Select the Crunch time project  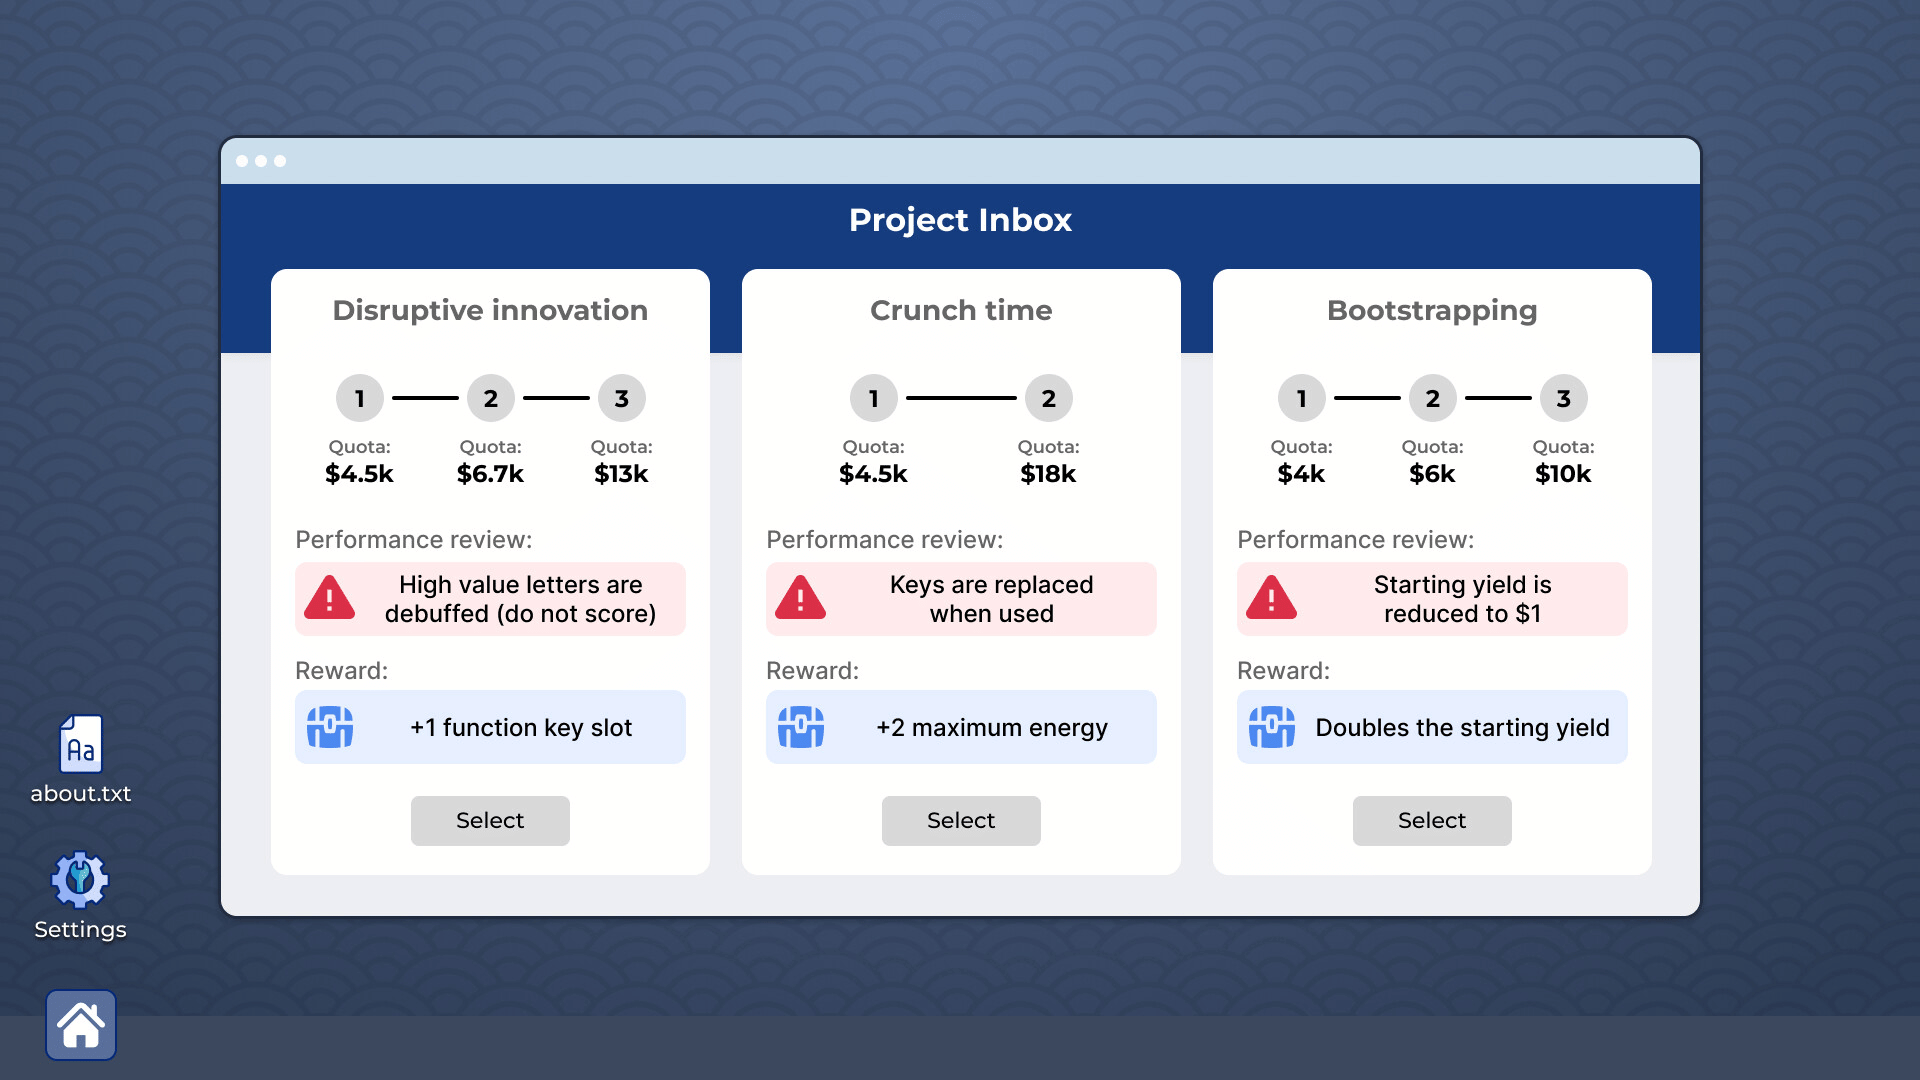(x=961, y=820)
